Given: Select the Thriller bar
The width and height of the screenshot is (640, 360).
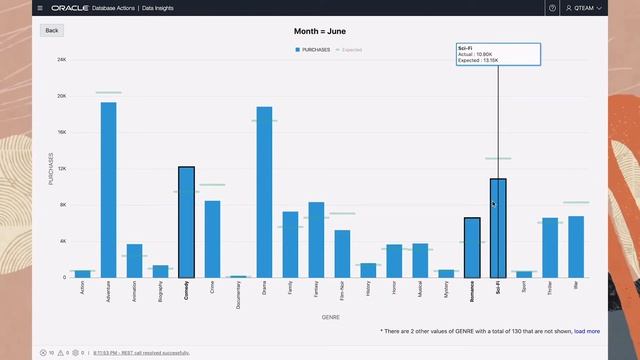Looking at the screenshot, I should pos(550,248).
